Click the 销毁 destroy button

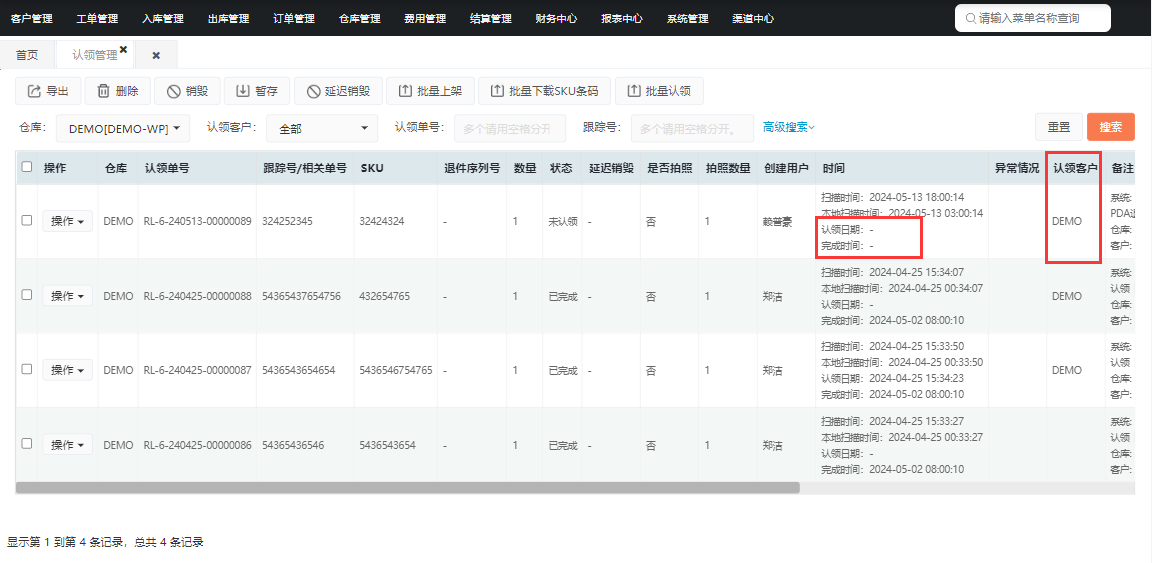(187, 91)
